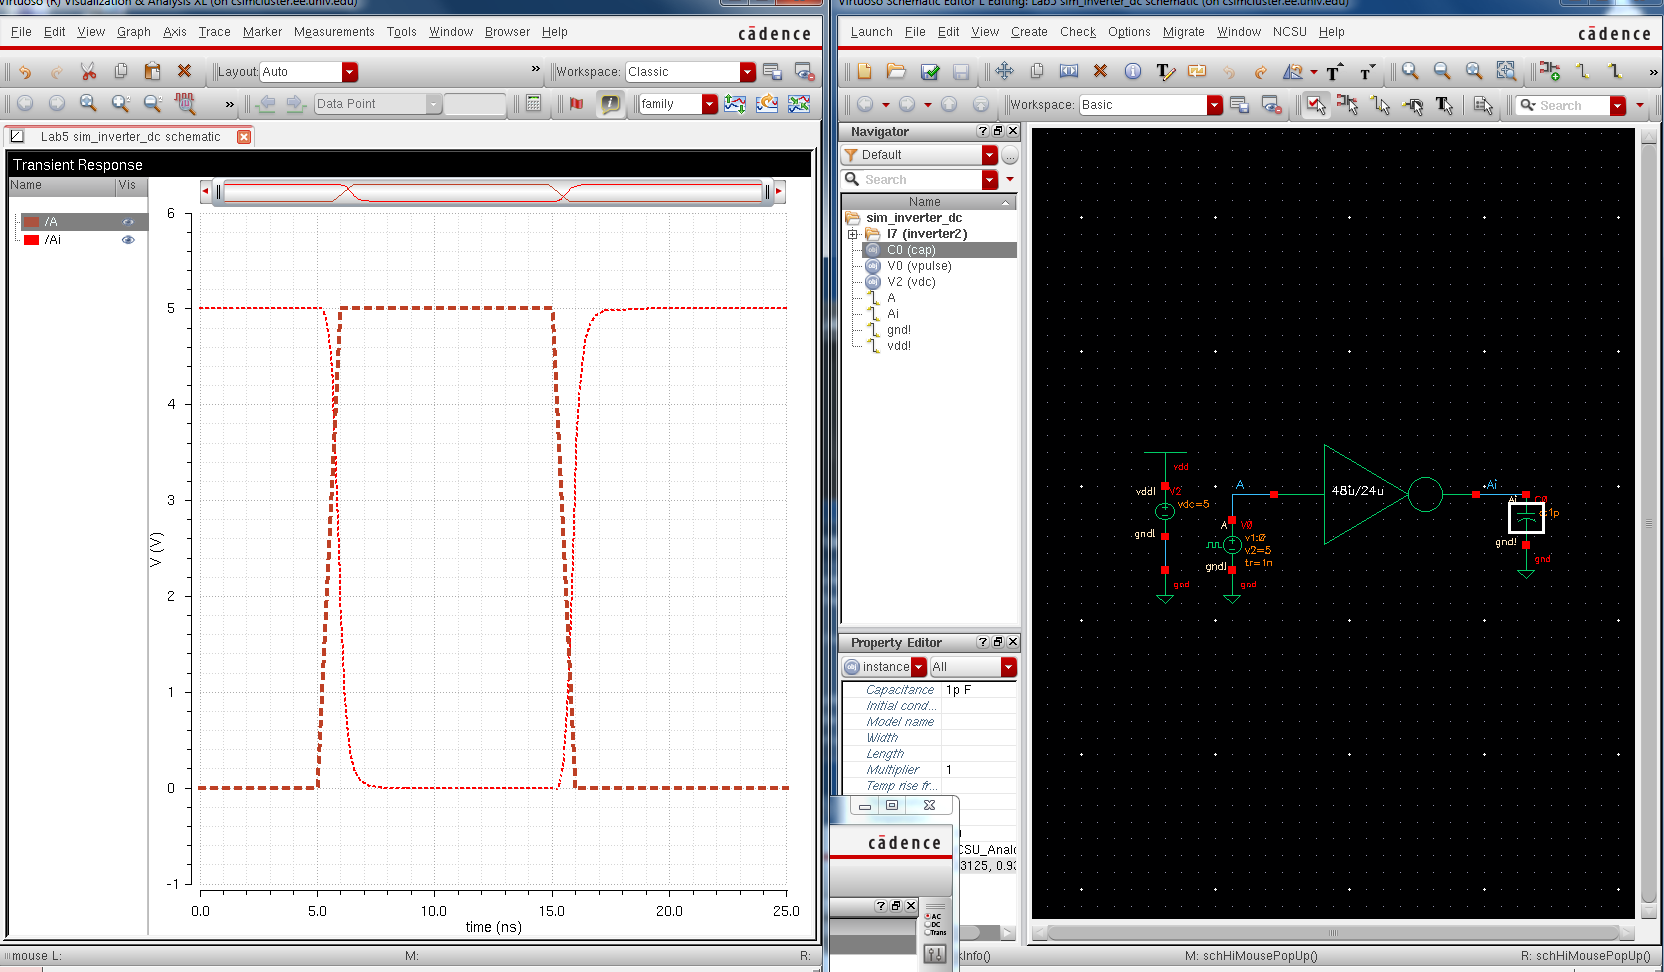Screen dimensions: 1664x972
Task: Open the analysis settings sliders button
Action: (x=935, y=954)
